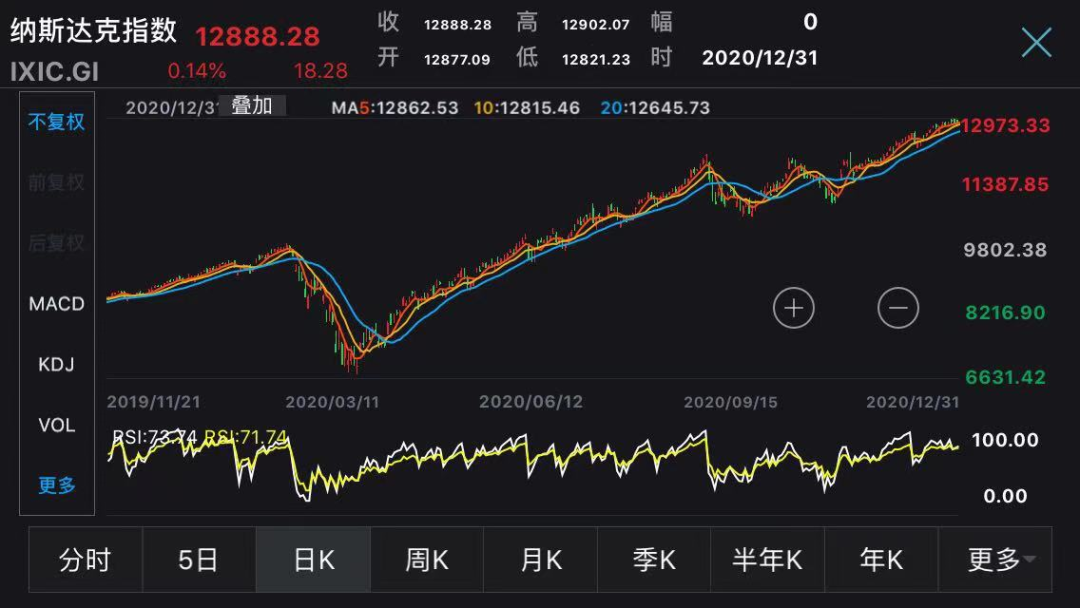Tap the 0.14% change percentage
This screenshot has height=608, width=1080.
(x=196, y=71)
